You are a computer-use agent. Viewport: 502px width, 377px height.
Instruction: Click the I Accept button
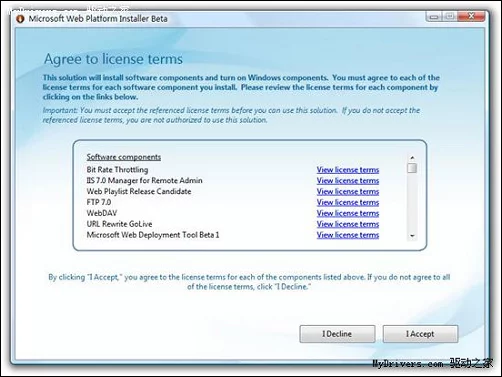(420, 334)
